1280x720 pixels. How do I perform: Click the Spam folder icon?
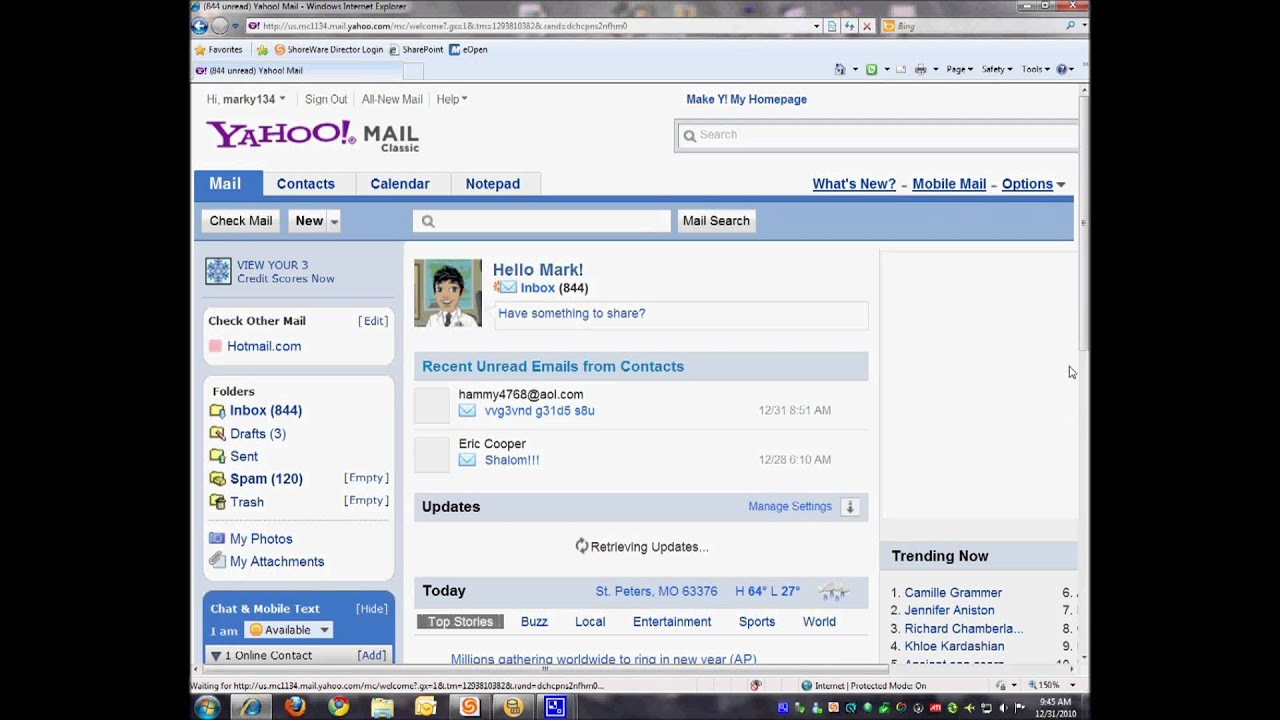tap(217, 479)
